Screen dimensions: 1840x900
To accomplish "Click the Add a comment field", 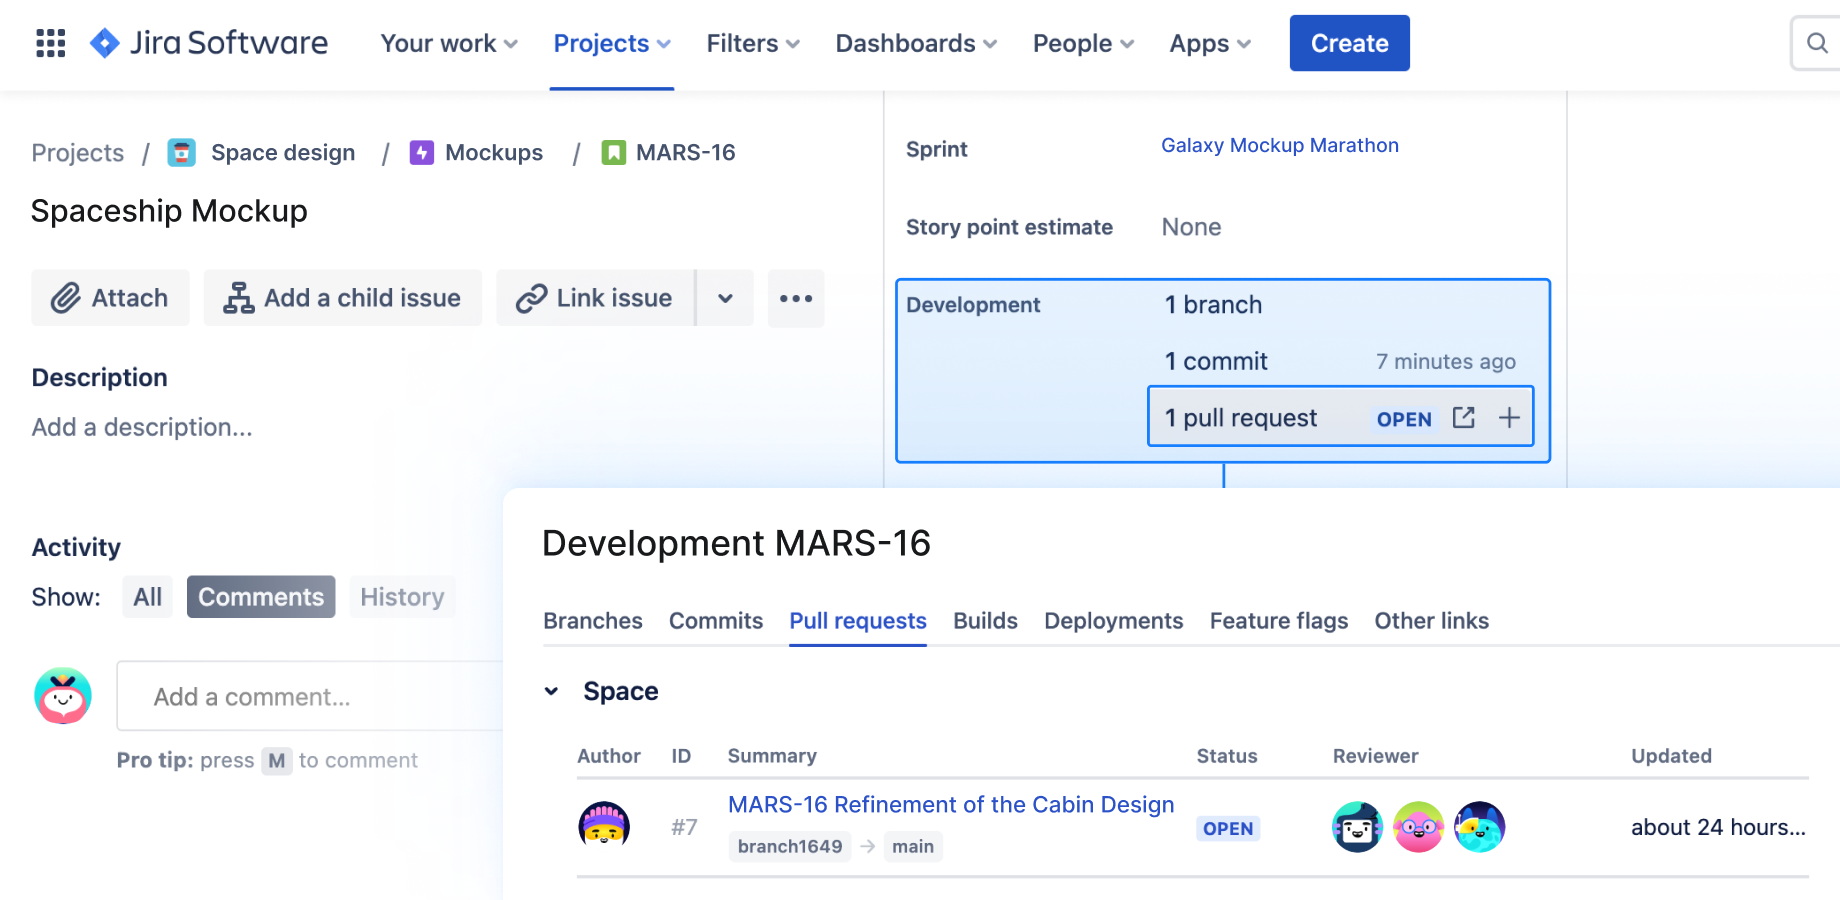I will 310,696.
